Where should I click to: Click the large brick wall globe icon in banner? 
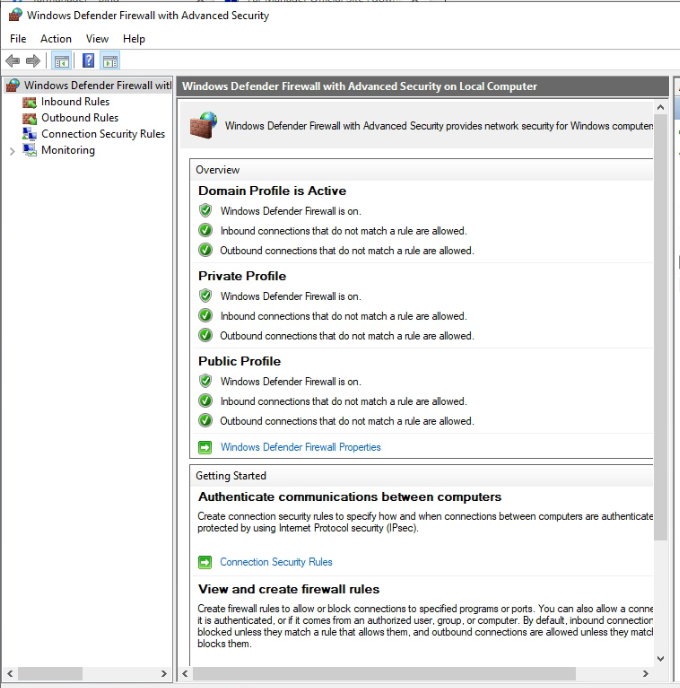(x=203, y=125)
